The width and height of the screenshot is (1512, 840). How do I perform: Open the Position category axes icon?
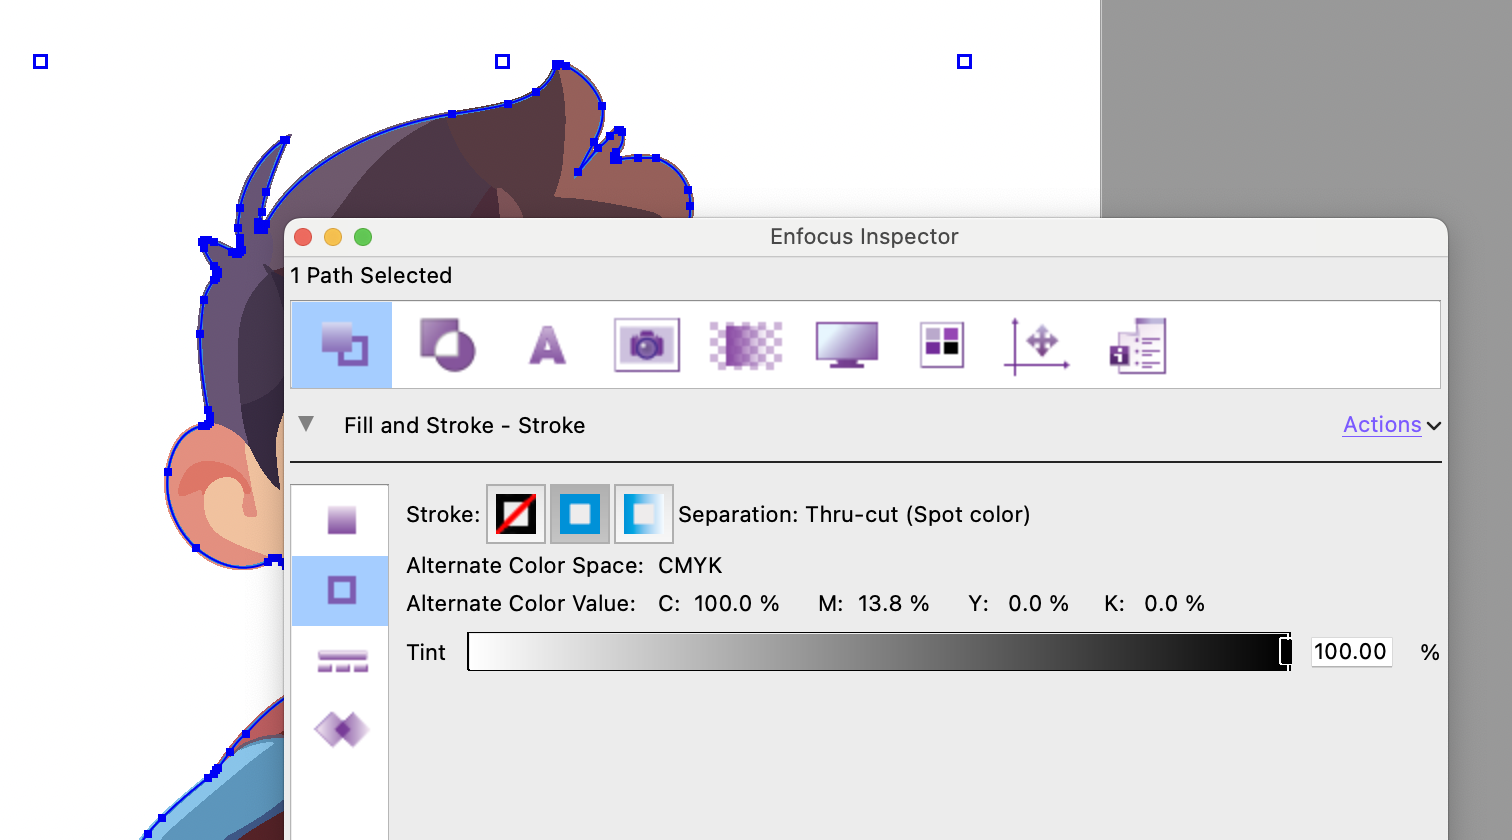[1037, 346]
